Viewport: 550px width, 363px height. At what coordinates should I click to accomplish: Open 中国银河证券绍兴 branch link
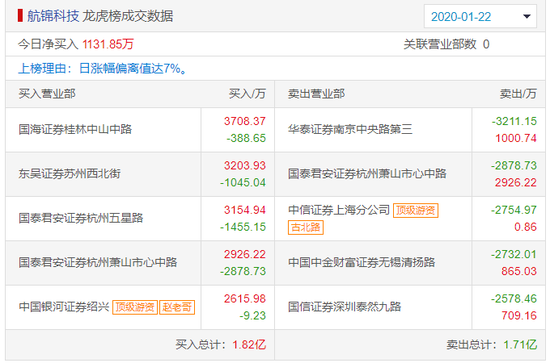click(x=64, y=307)
